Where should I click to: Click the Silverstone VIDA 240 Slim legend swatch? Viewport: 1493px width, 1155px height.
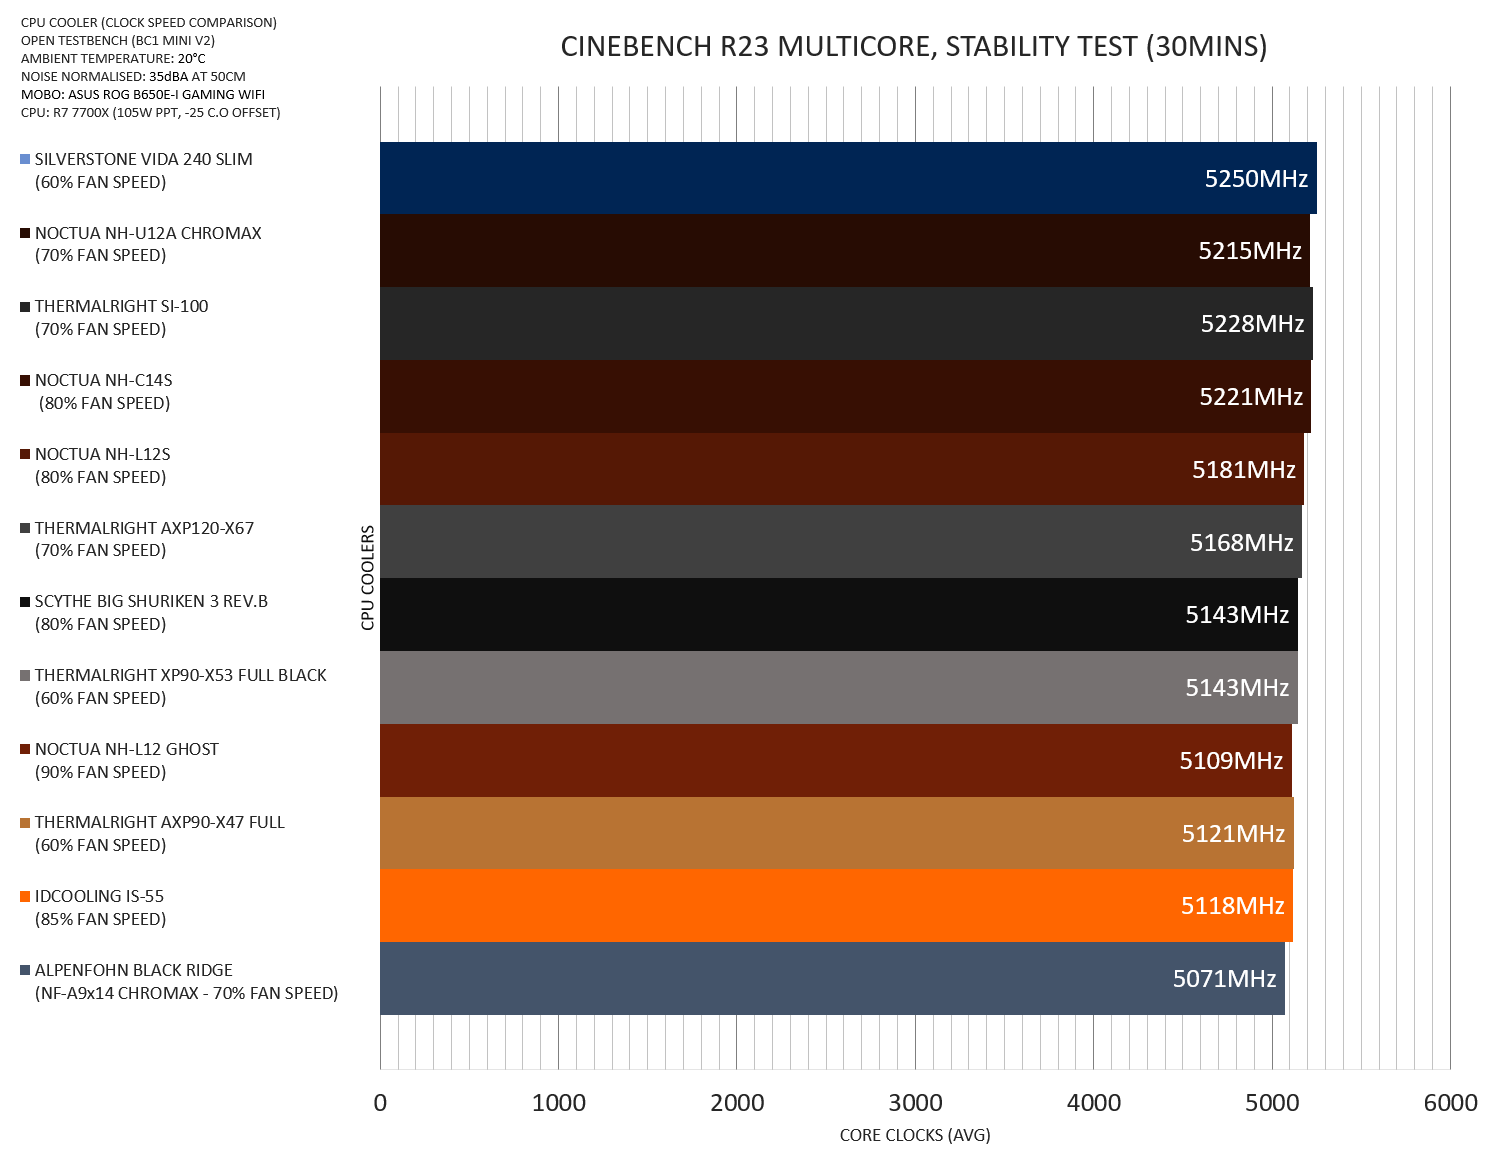click(x=25, y=159)
